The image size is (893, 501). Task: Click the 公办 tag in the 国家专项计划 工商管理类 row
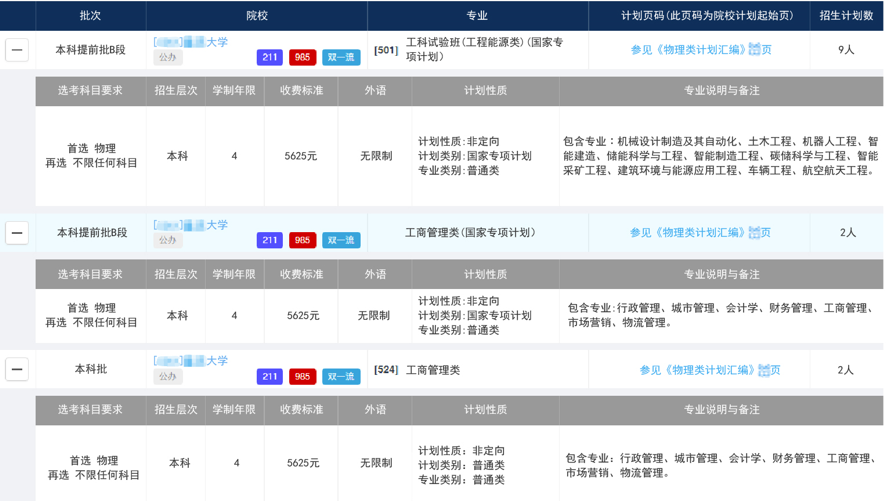pos(167,240)
